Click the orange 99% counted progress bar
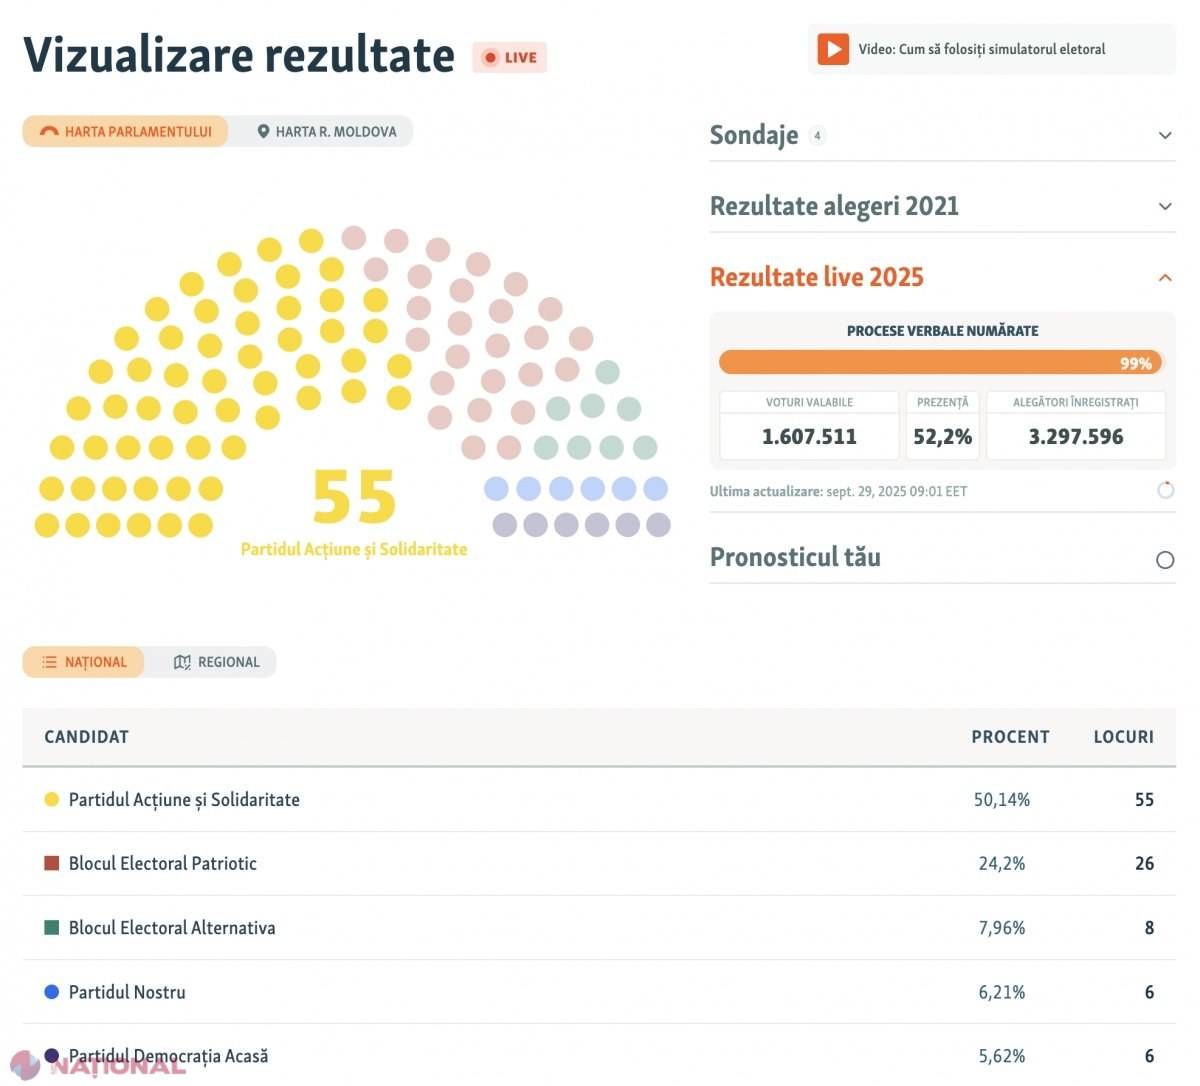This screenshot has width=1200, height=1086. point(941,363)
